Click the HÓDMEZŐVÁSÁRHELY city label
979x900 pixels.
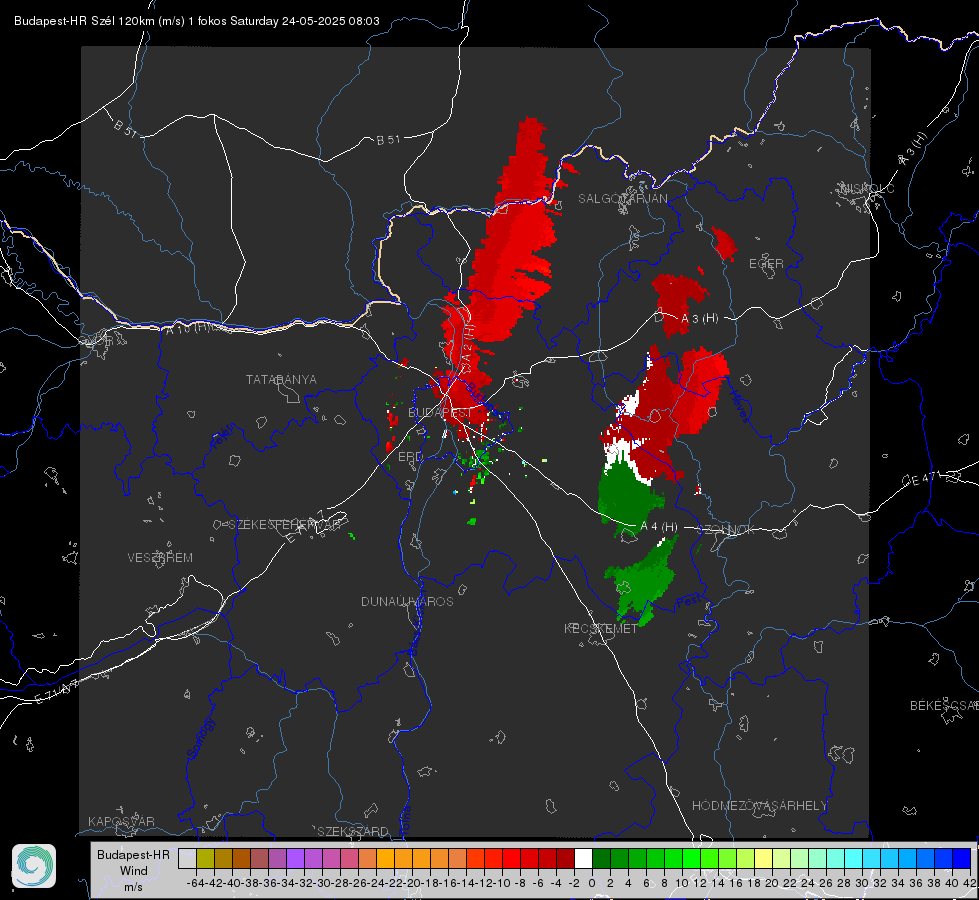click(x=760, y=806)
